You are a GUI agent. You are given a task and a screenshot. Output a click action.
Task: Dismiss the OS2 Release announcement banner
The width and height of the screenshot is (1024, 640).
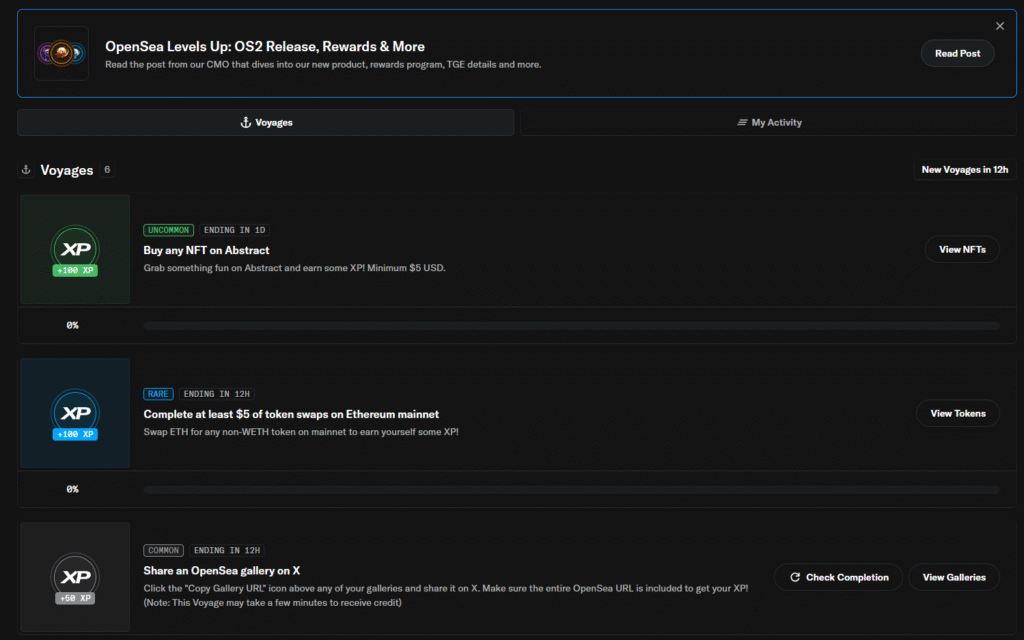pyautogui.click(x=999, y=26)
